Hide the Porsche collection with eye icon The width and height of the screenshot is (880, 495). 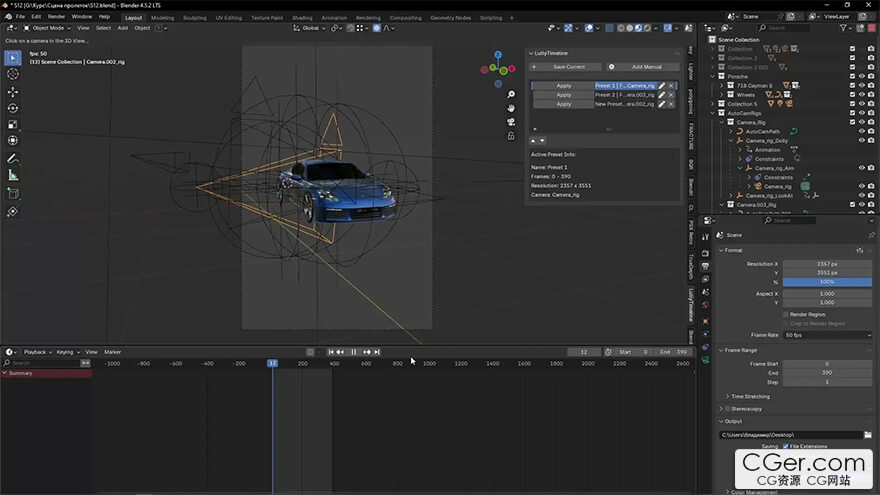(862, 76)
